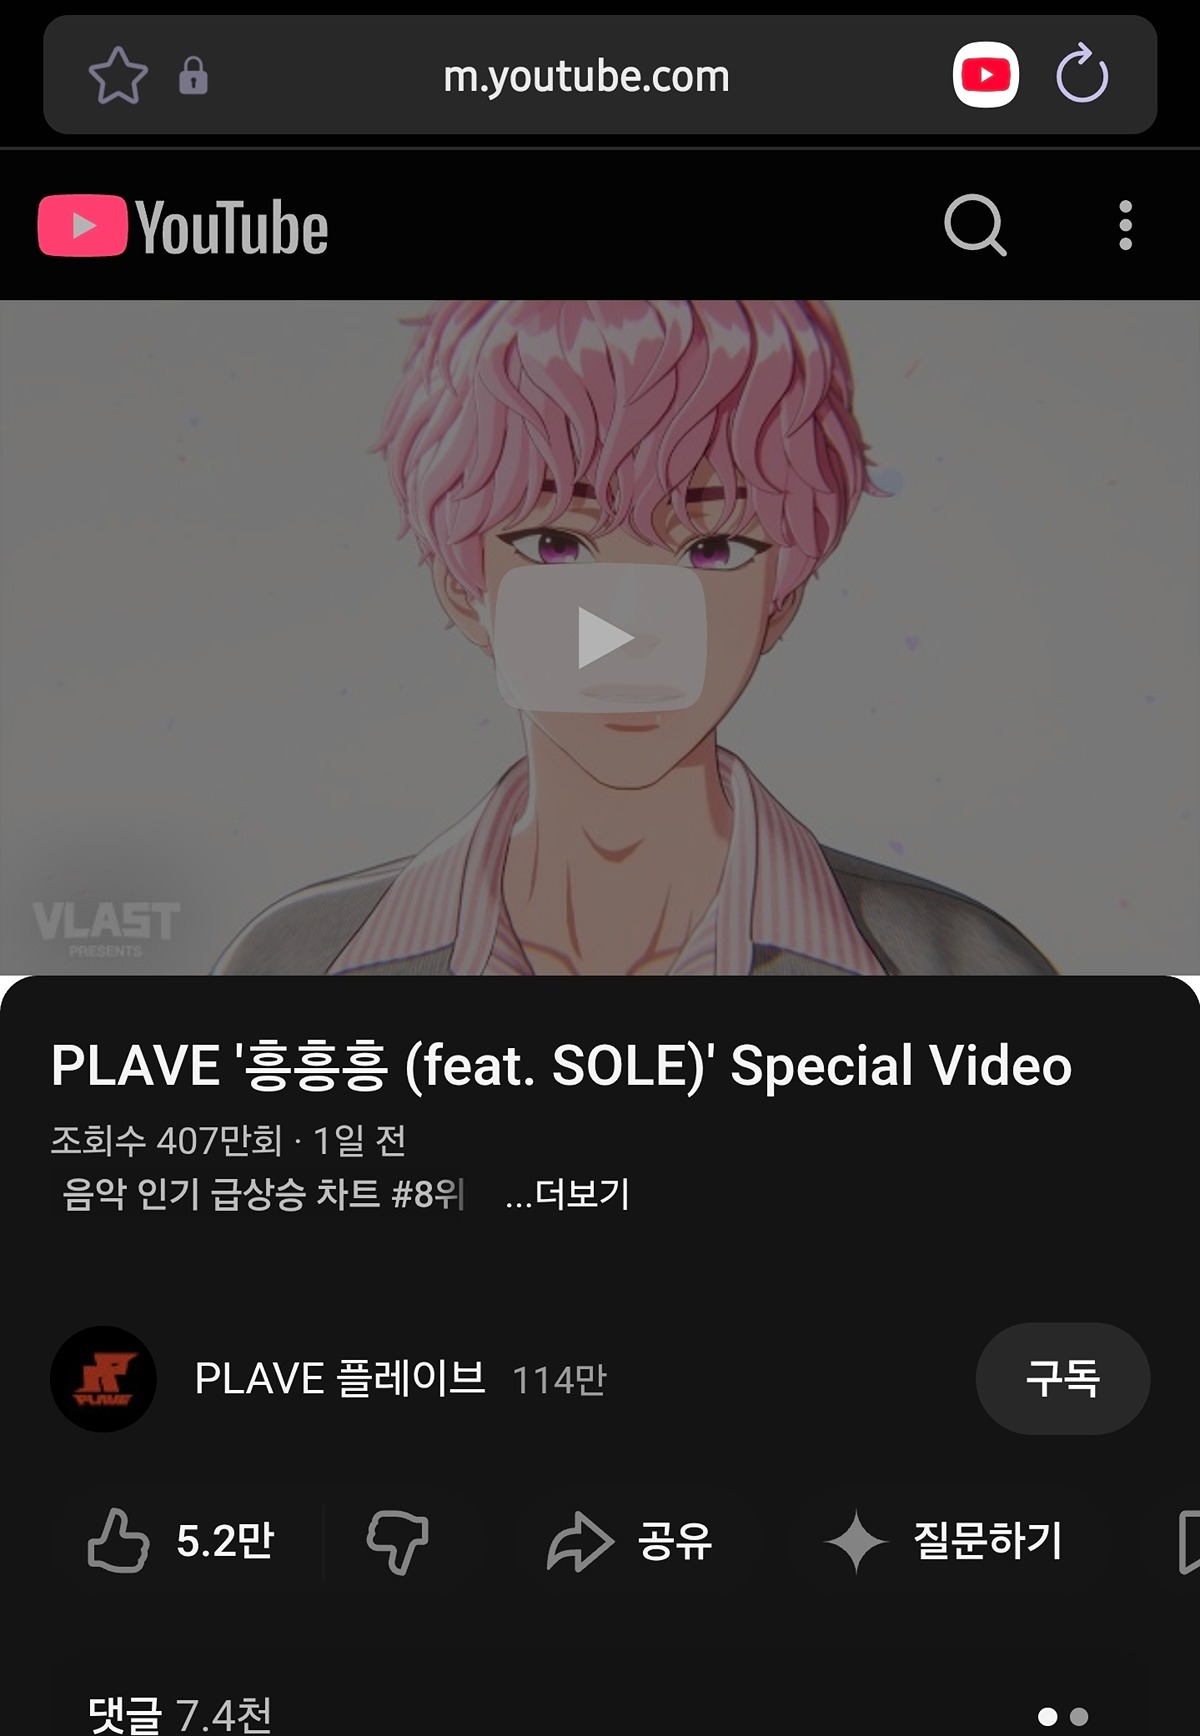Open the PLAVE channel avatar
1200x1736 pixels.
[103, 1379]
